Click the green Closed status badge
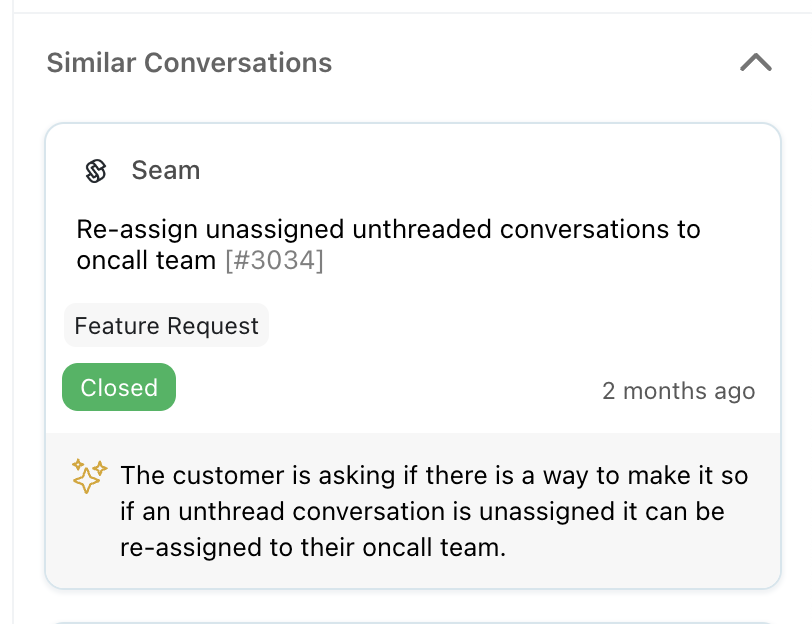Viewport: 812px width, 624px height. click(119, 387)
